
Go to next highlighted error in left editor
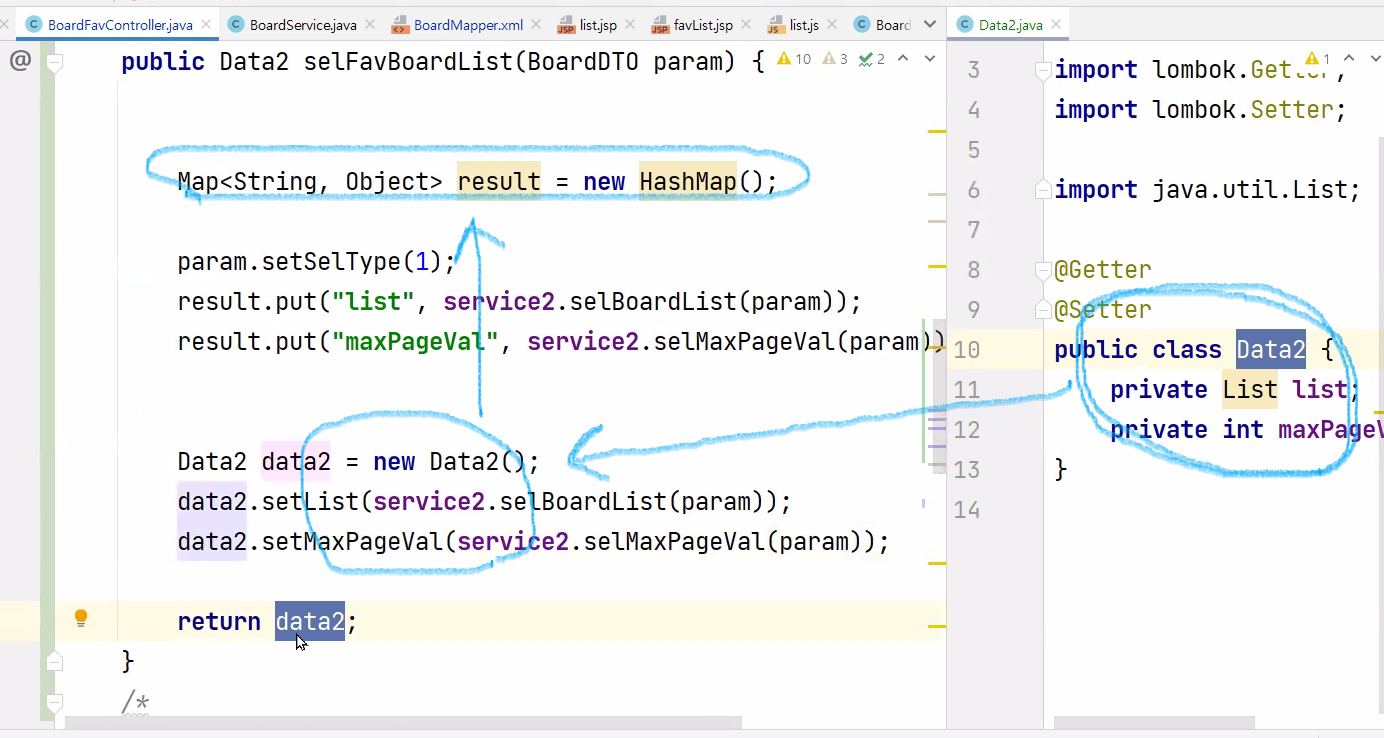click(x=929, y=59)
